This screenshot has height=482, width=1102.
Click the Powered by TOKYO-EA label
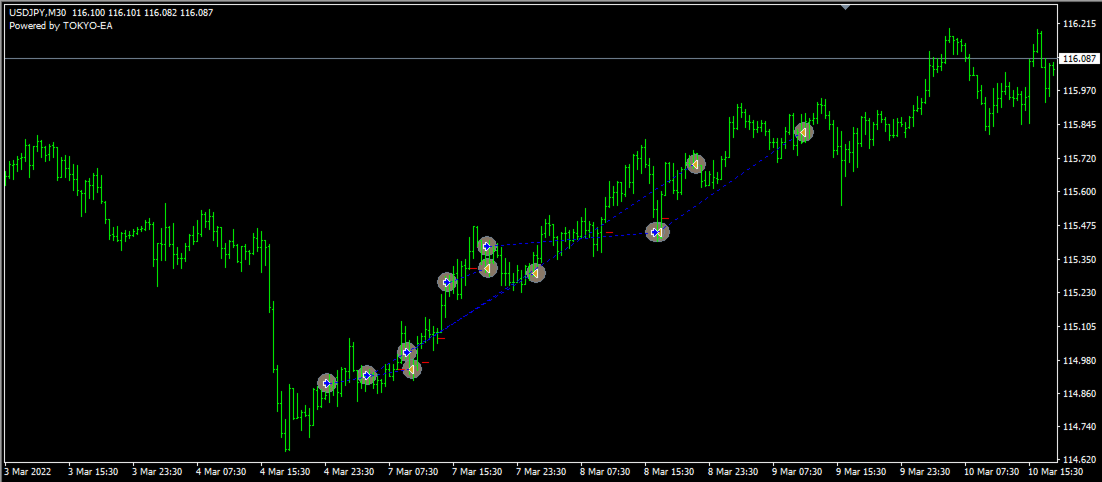[x=60, y=25]
